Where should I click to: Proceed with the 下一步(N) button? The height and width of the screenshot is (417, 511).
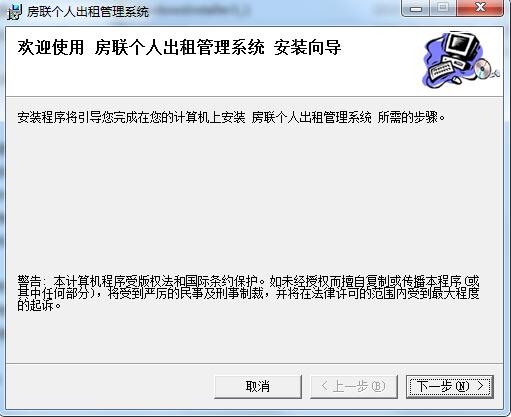[450, 387]
